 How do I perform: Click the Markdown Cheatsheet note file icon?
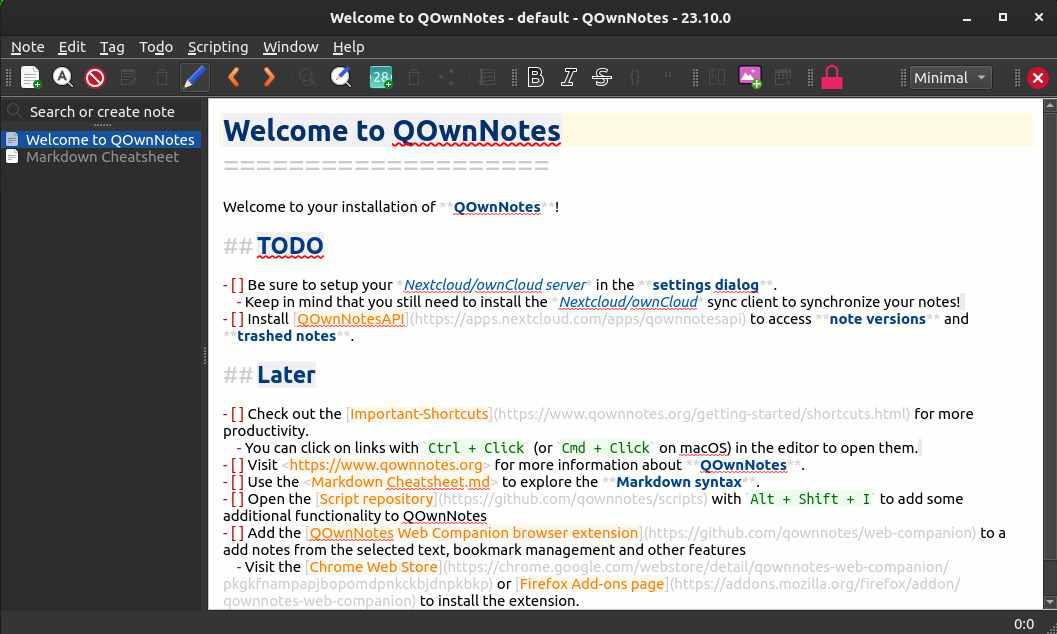12,156
